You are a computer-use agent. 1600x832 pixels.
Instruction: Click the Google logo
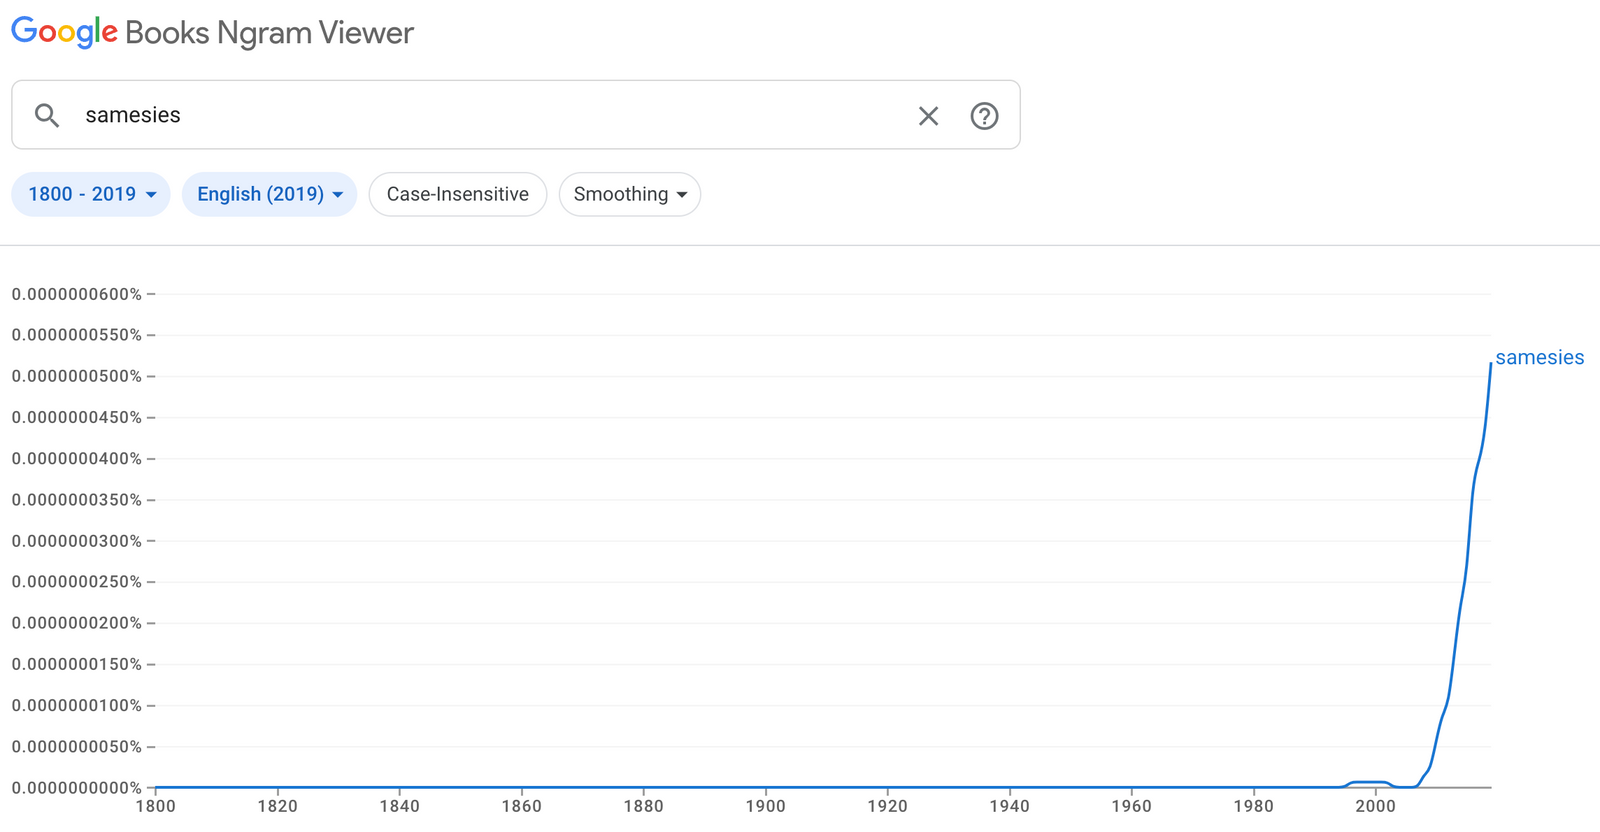pyautogui.click(x=64, y=32)
